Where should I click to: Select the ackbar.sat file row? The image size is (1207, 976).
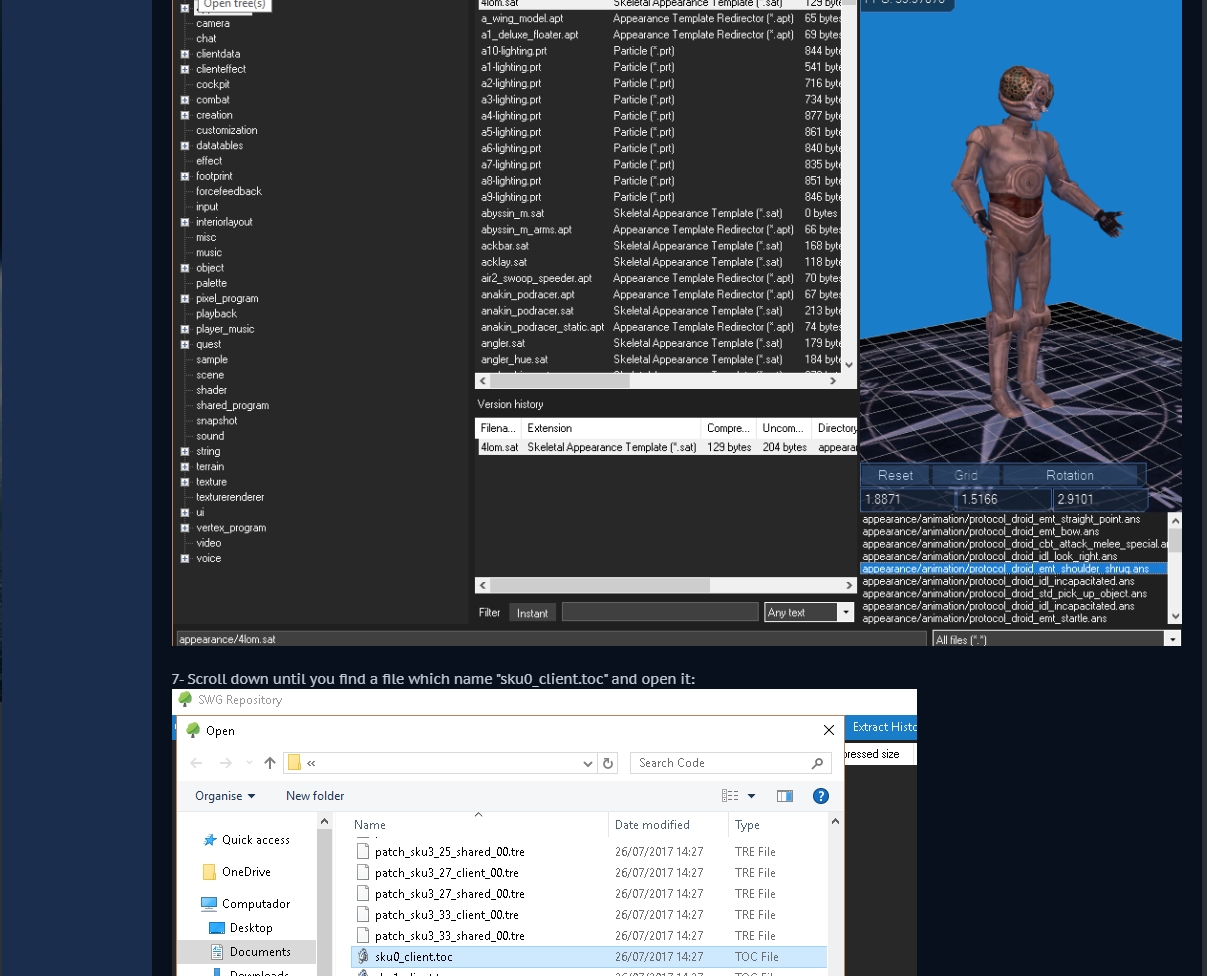[x=659, y=246]
